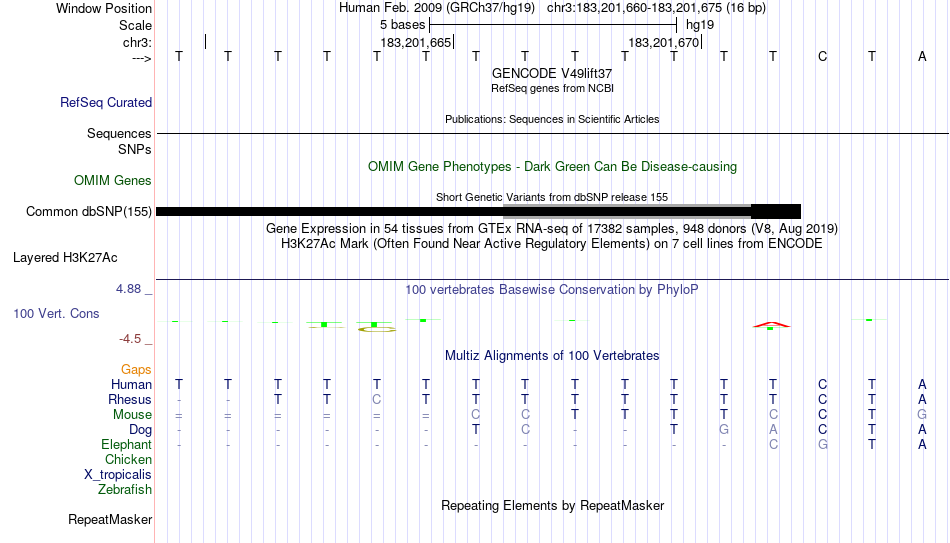Open Multiz Alignments of 100 Vertebrates title
Screen dimensions: 950x543
click(x=552, y=356)
